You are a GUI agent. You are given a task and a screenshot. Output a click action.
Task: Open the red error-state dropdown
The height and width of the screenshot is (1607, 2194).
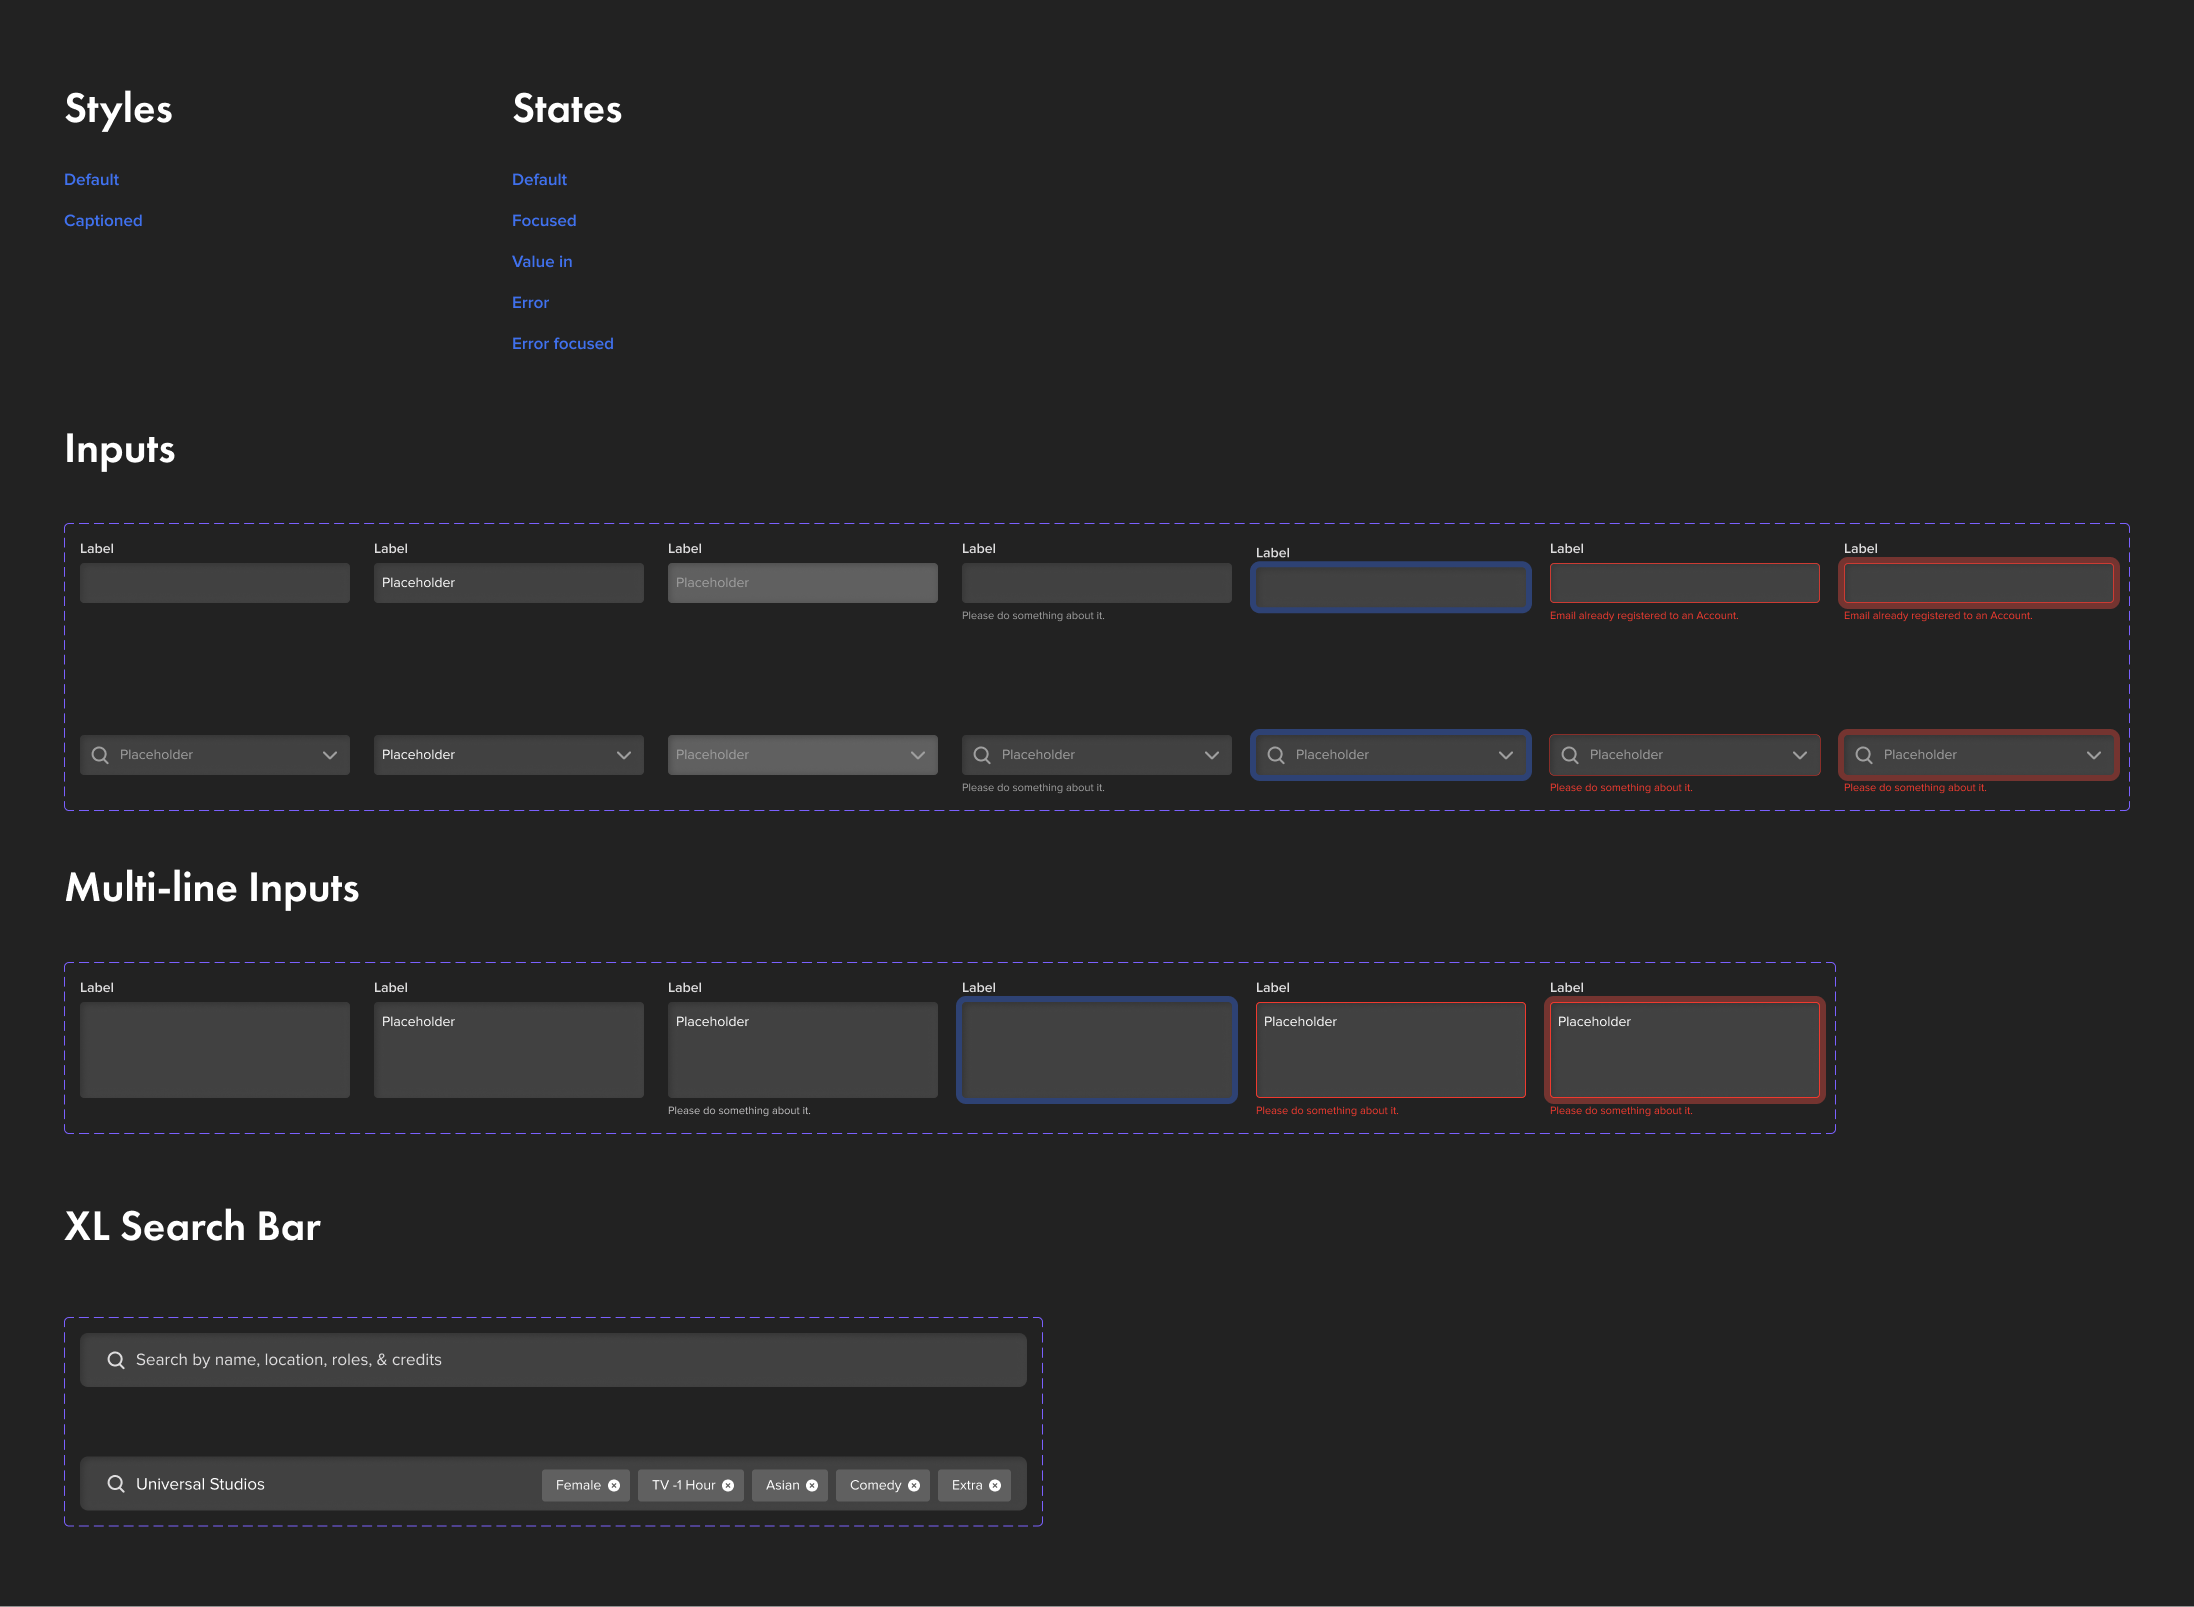click(x=2093, y=755)
